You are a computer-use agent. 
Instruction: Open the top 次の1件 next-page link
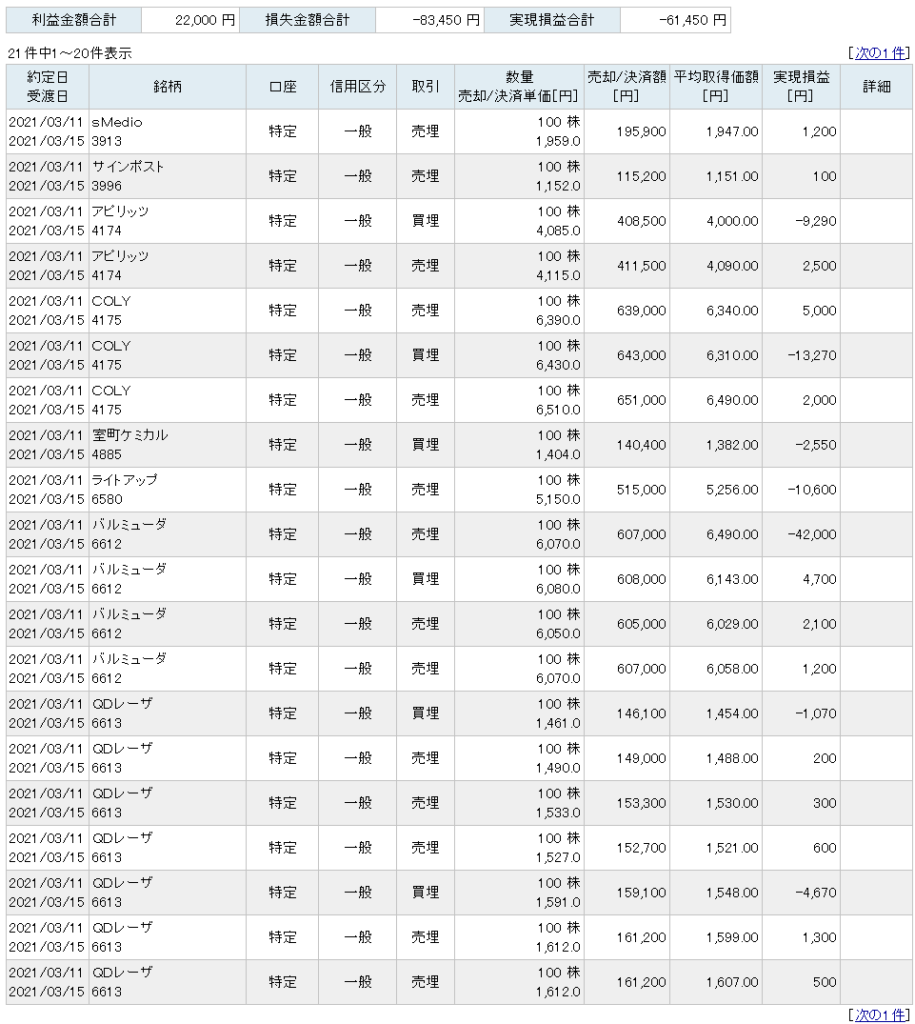[x=880, y=53]
